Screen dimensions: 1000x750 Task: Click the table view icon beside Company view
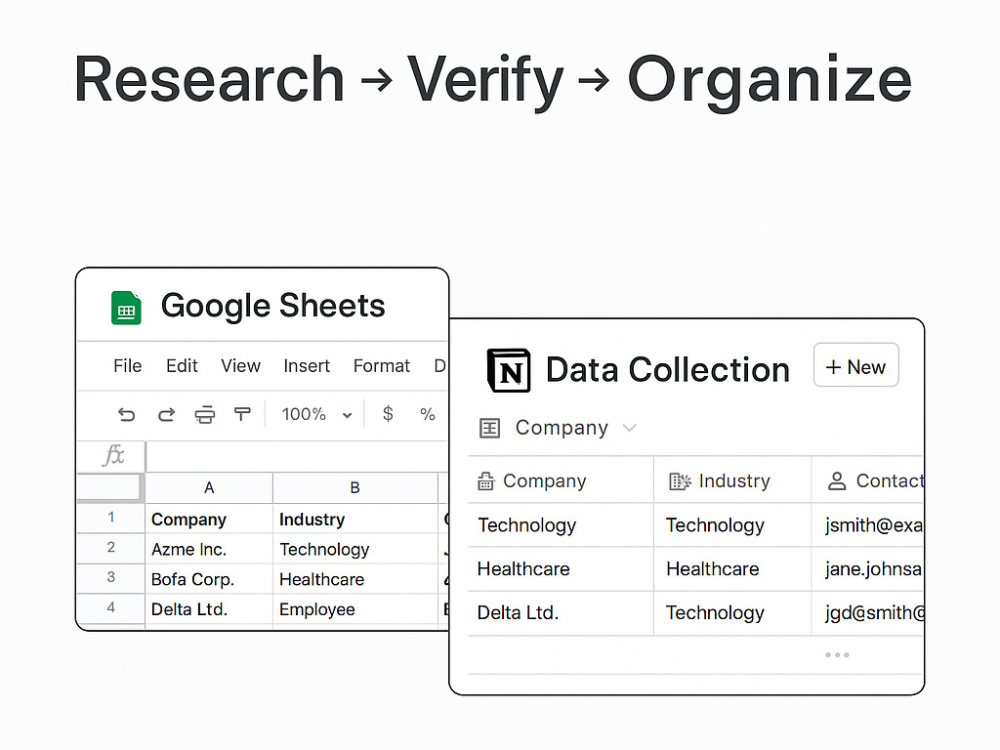(490, 428)
